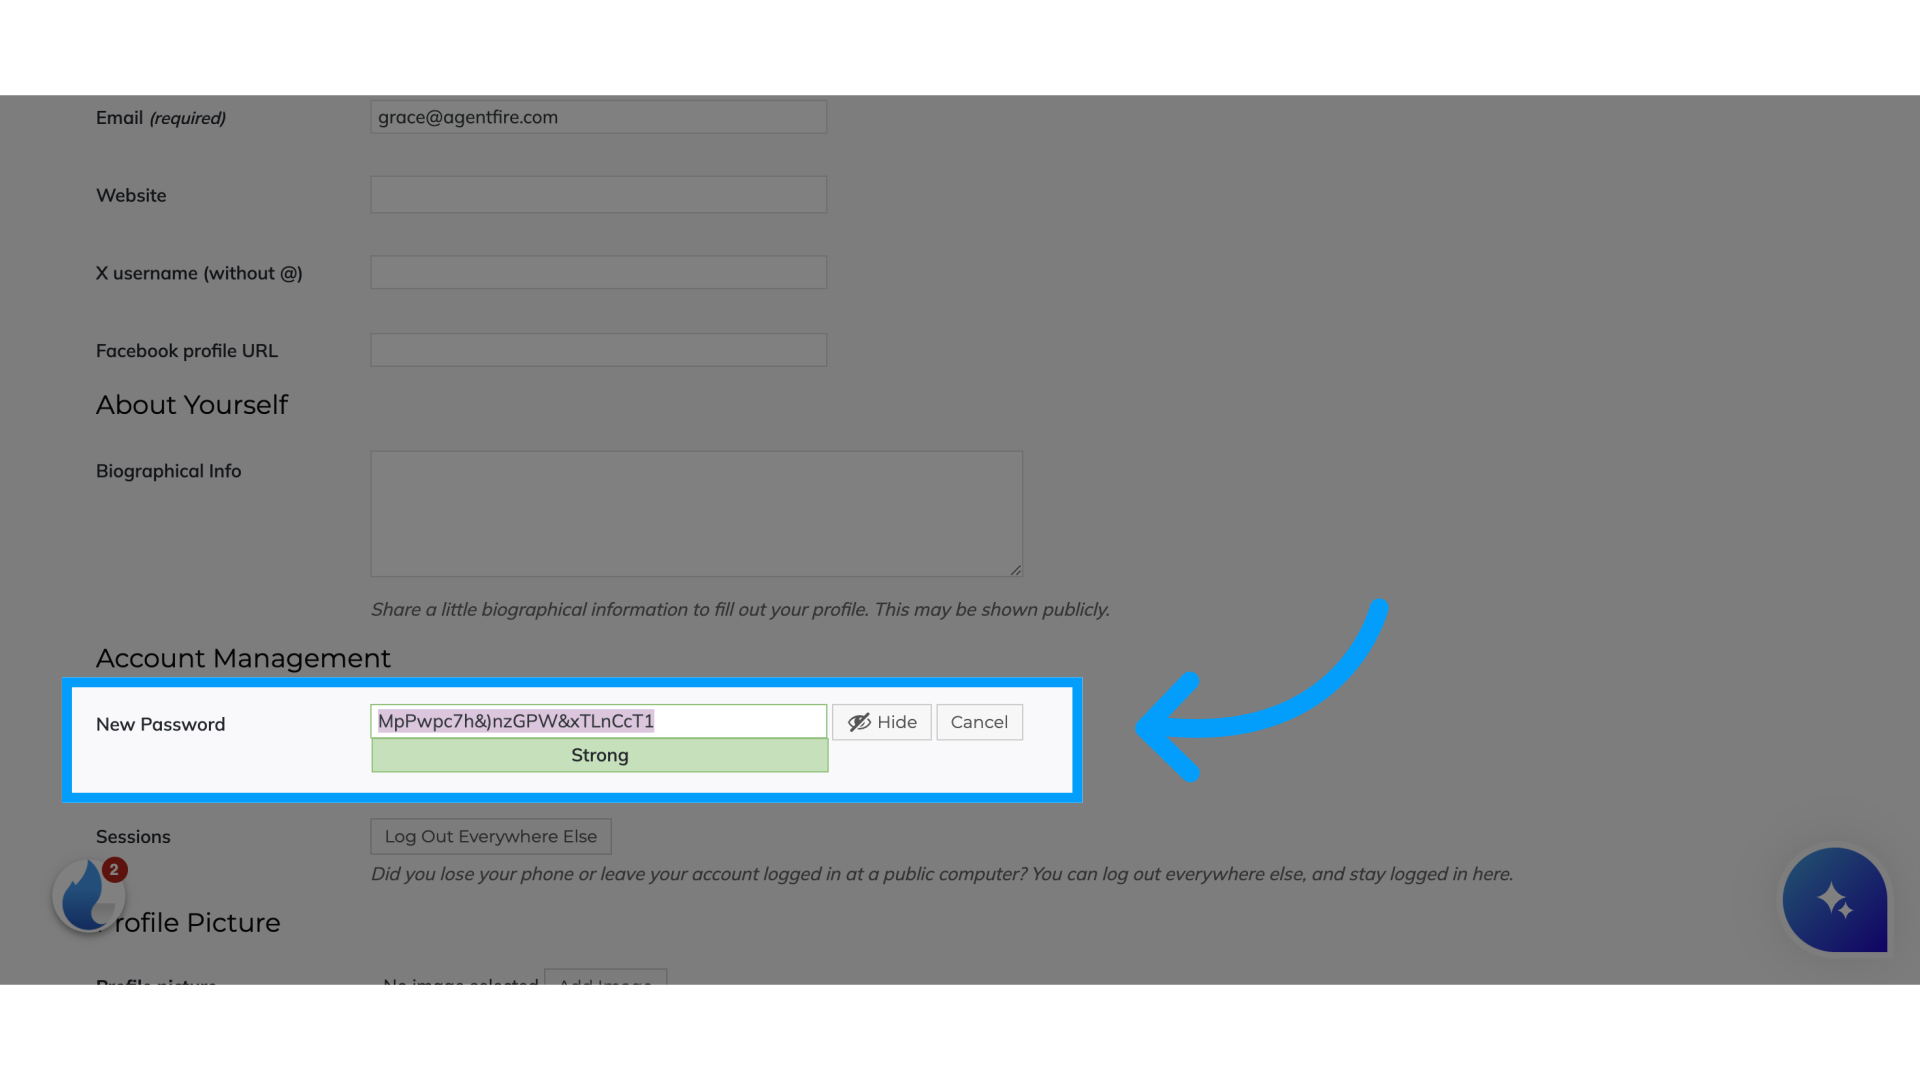Select the About Yourself section label

[x=193, y=405]
